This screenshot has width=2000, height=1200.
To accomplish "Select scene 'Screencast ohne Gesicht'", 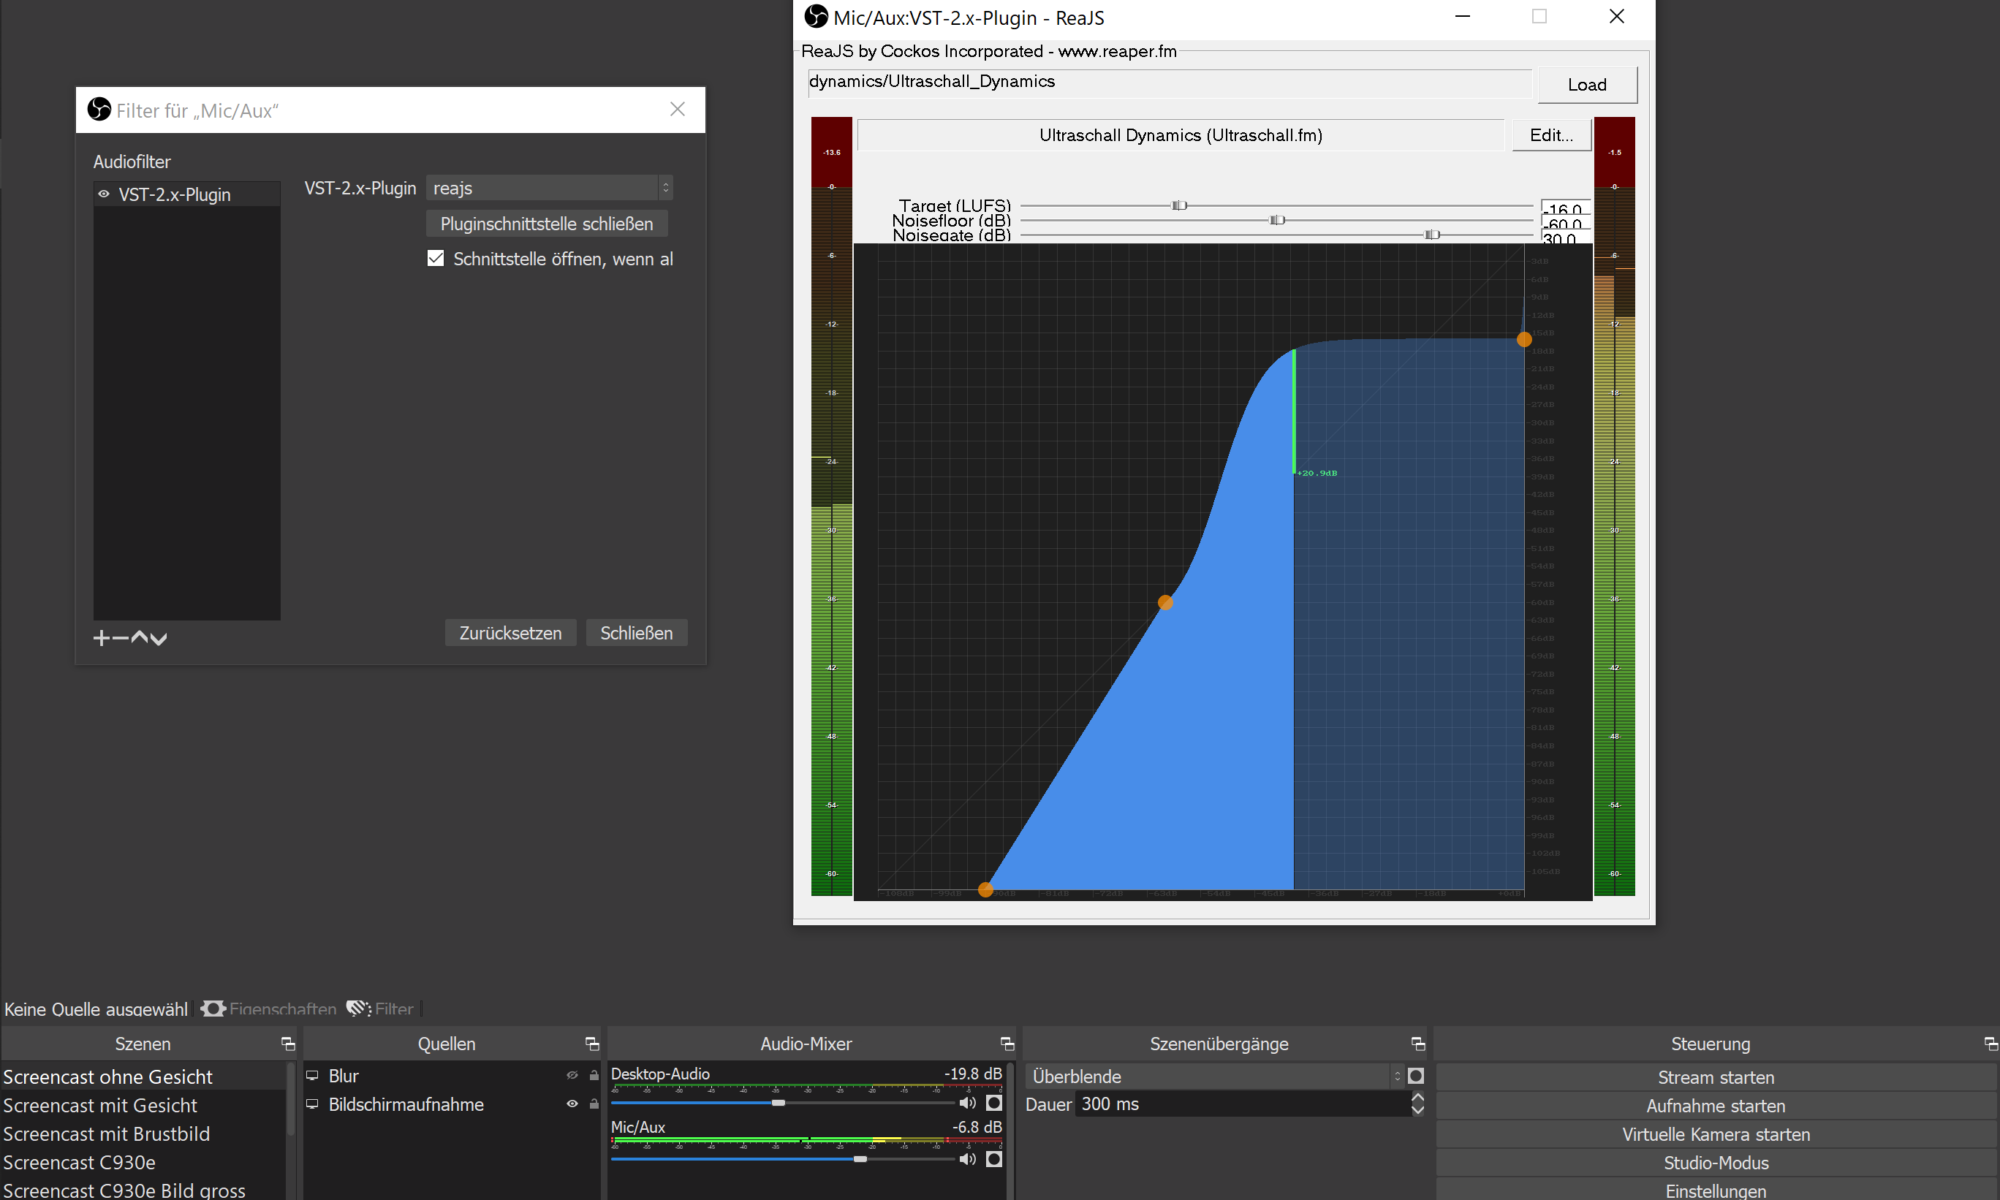I will point(143,1077).
